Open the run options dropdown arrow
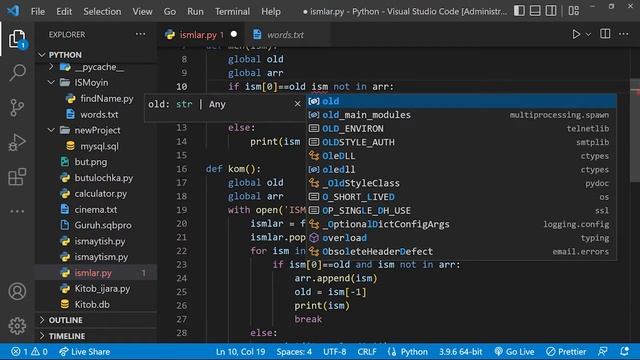The width and height of the screenshot is (640, 360). pos(588,35)
